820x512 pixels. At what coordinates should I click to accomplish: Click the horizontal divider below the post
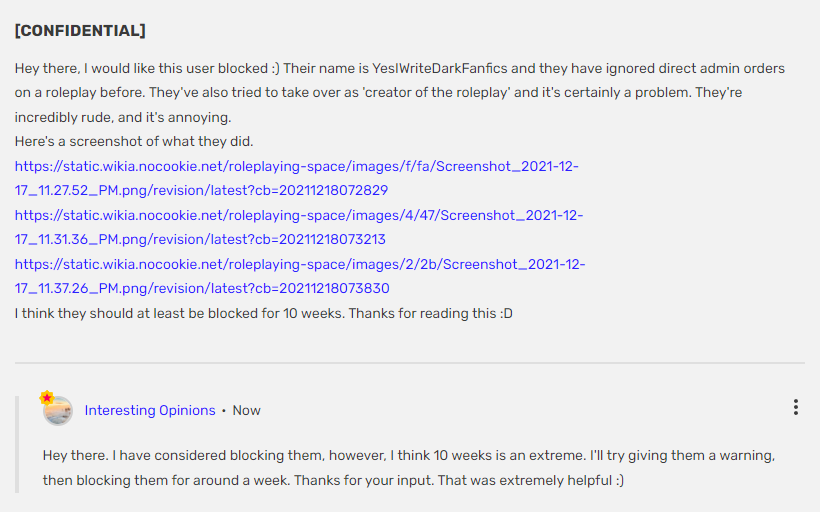(410, 362)
